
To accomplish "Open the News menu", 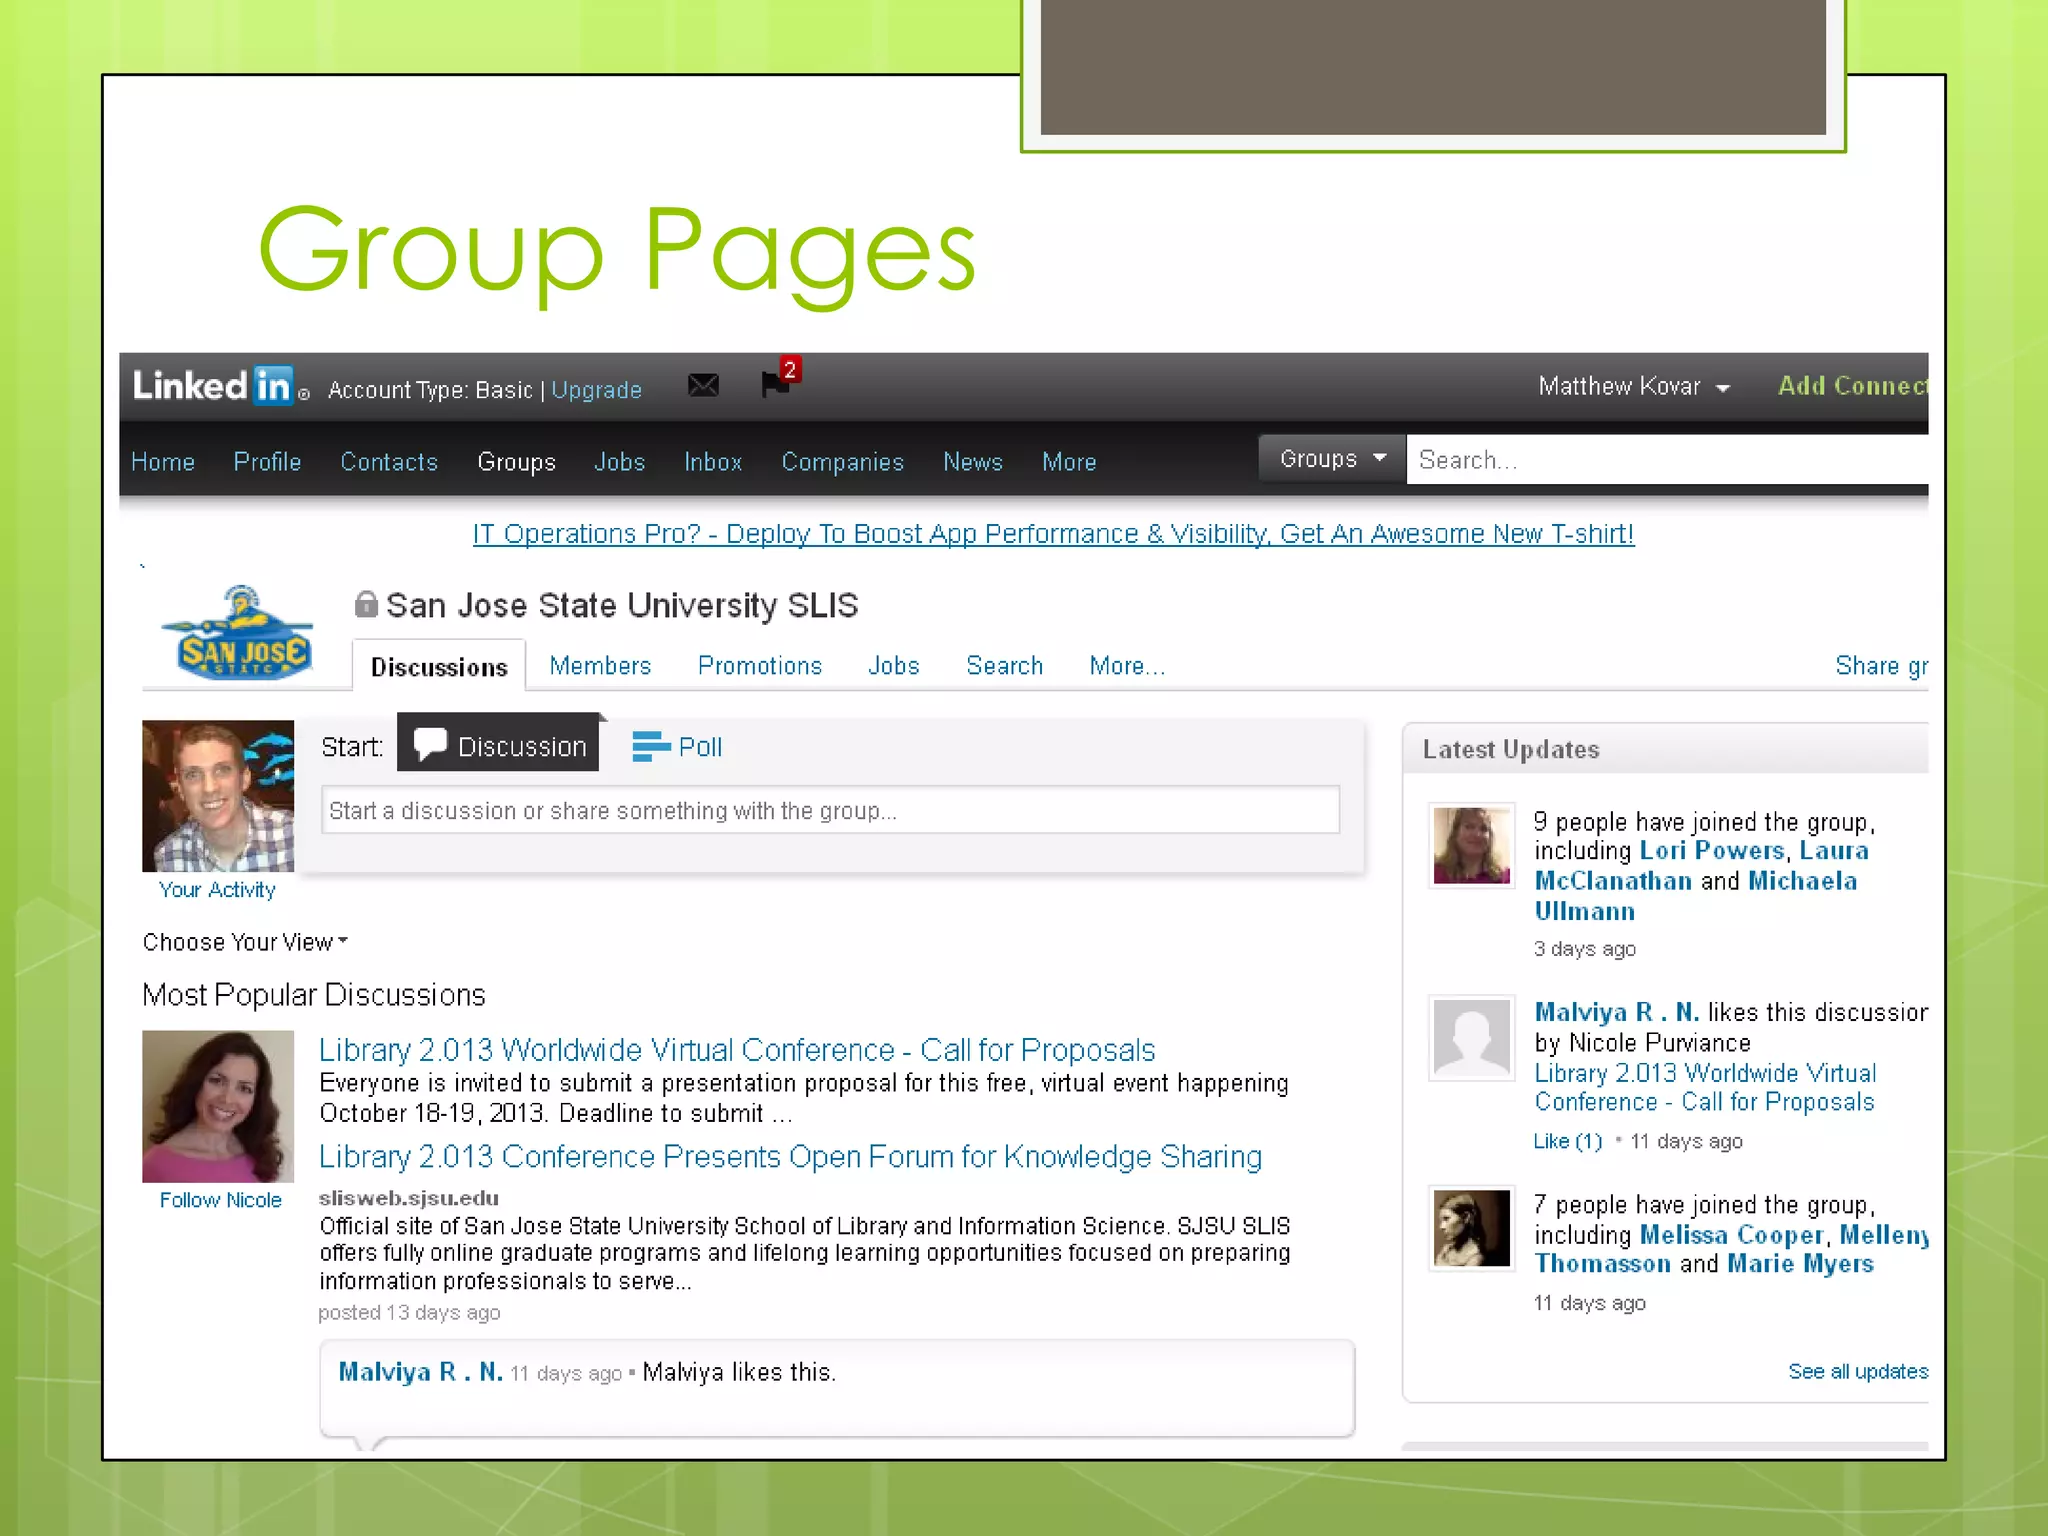I will [x=972, y=462].
